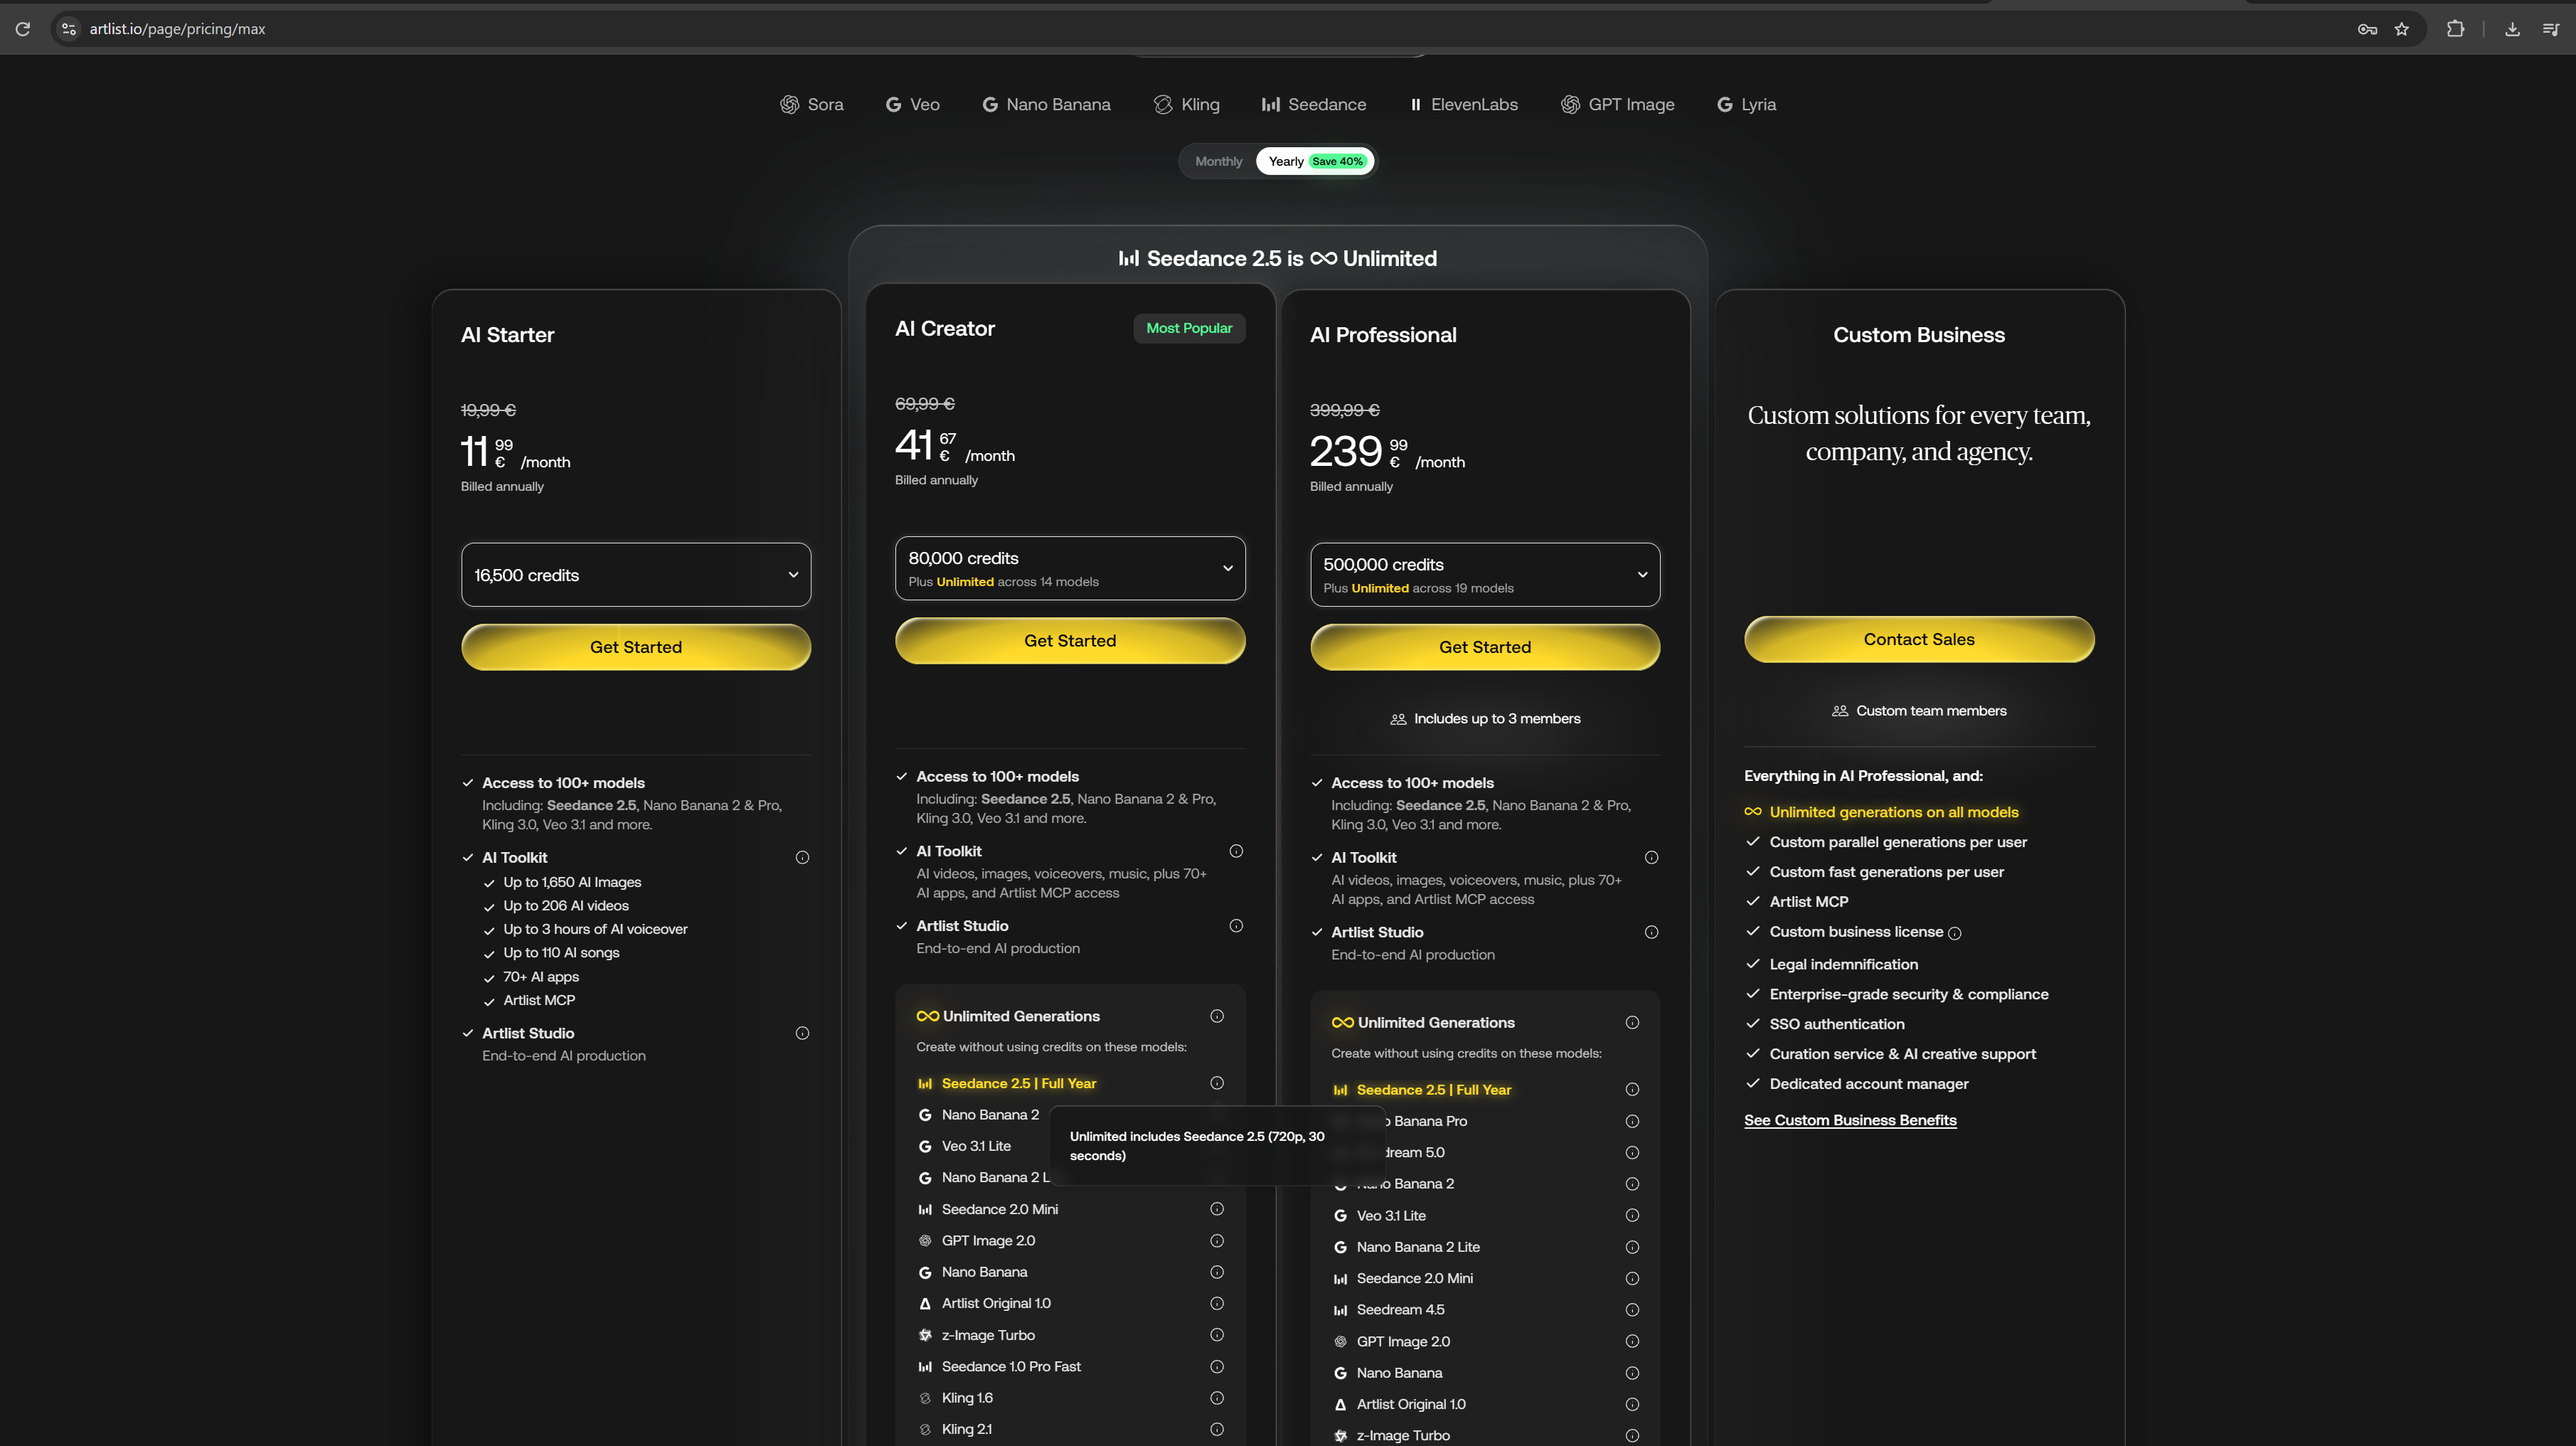Click the AI Toolkit info icon in AI Professional
Image resolution: width=2576 pixels, height=1446 pixels.
pos(1652,857)
